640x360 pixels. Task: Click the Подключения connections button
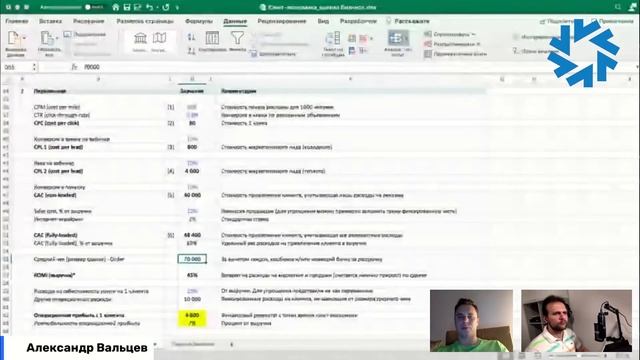[85, 34]
